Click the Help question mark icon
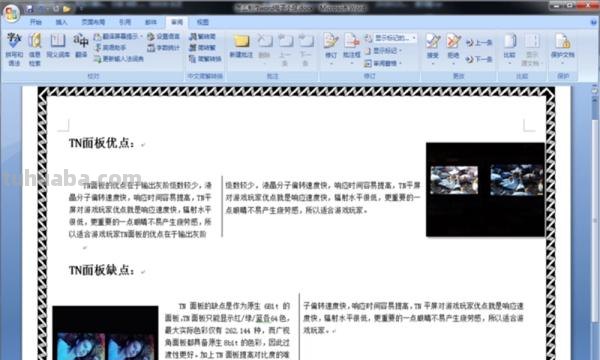 pyautogui.click(x=593, y=22)
